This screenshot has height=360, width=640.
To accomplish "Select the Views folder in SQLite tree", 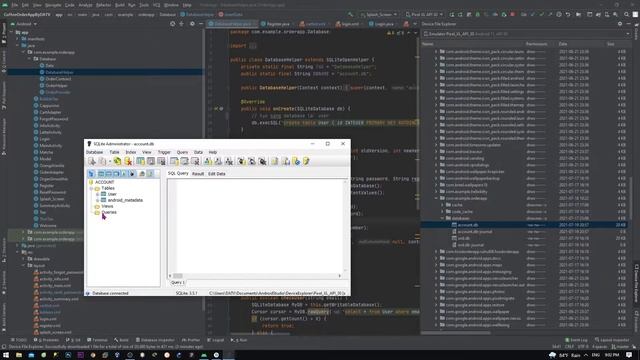I will tap(107, 206).
